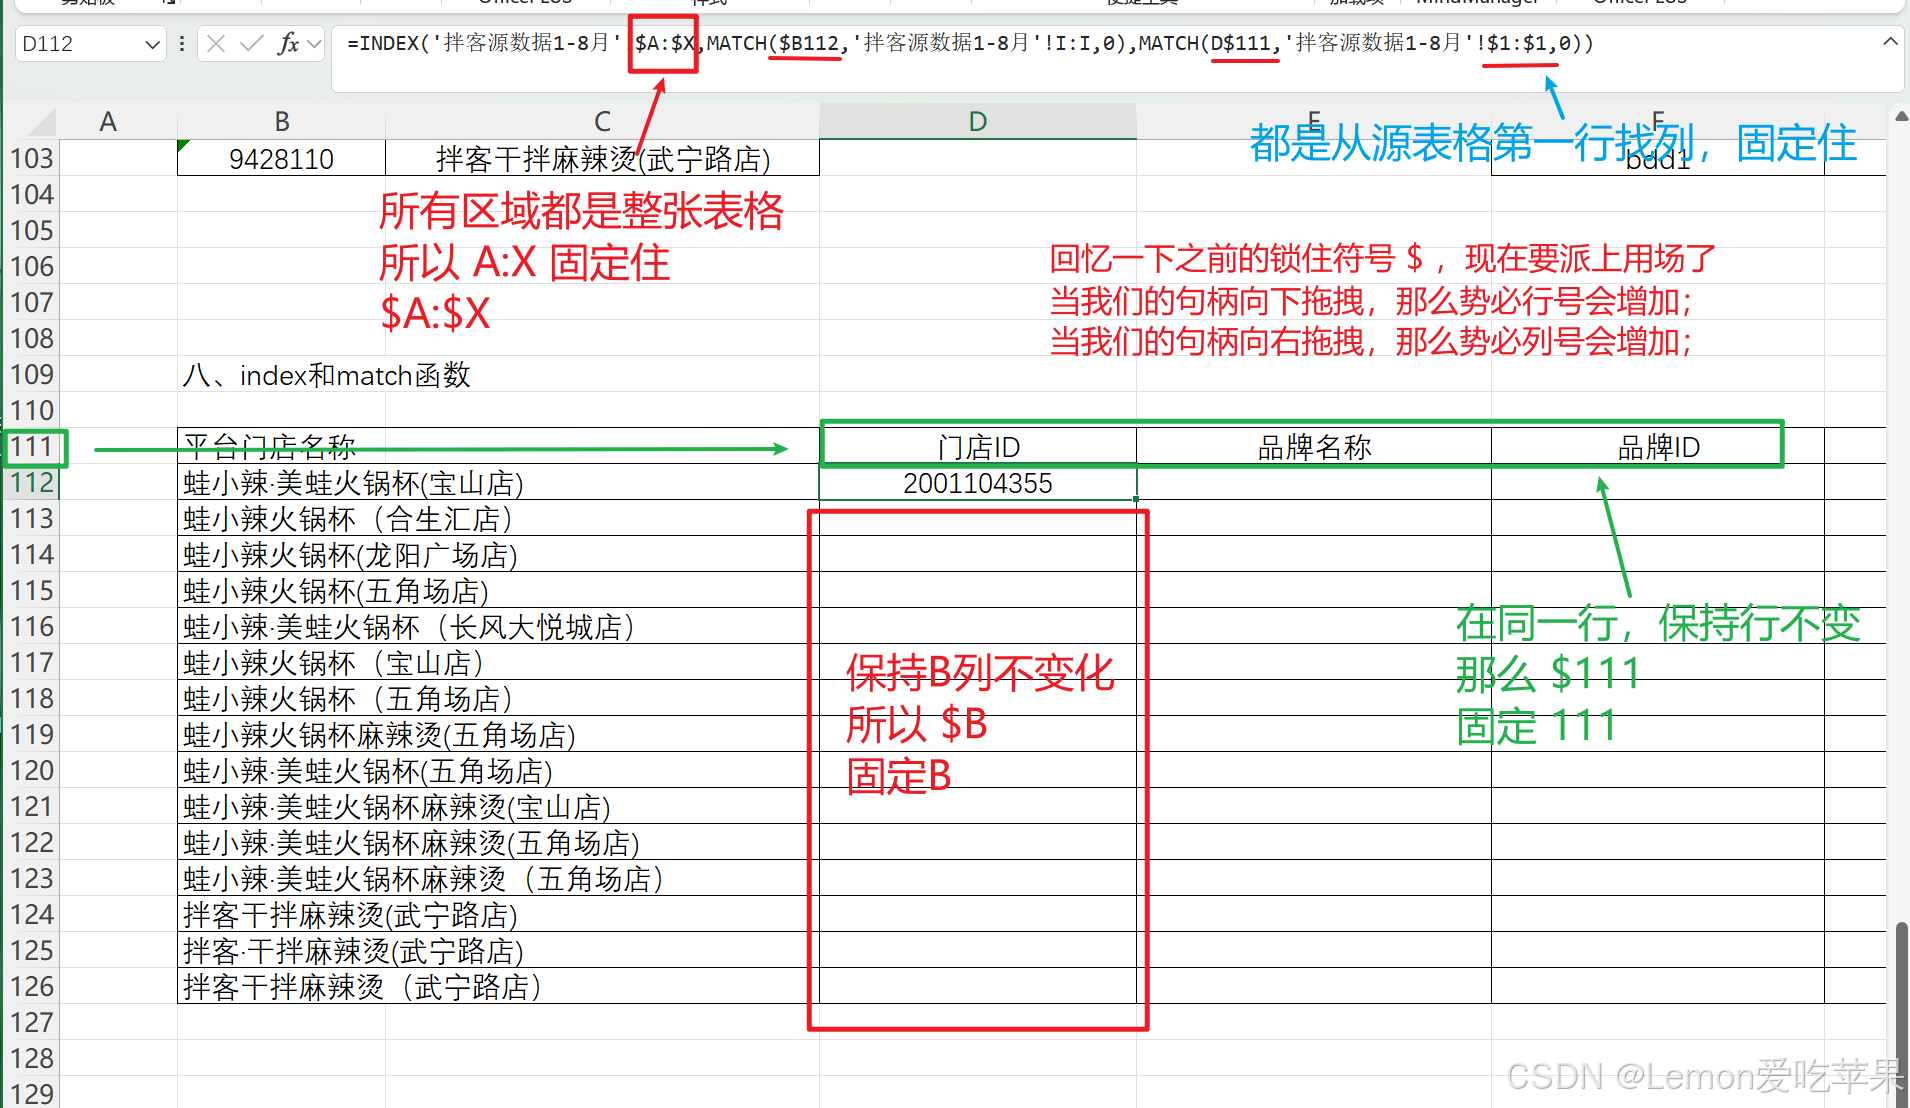The width and height of the screenshot is (1910, 1108).
Task: Select empty cell F112 under 品牌ID
Action: point(1658,483)
